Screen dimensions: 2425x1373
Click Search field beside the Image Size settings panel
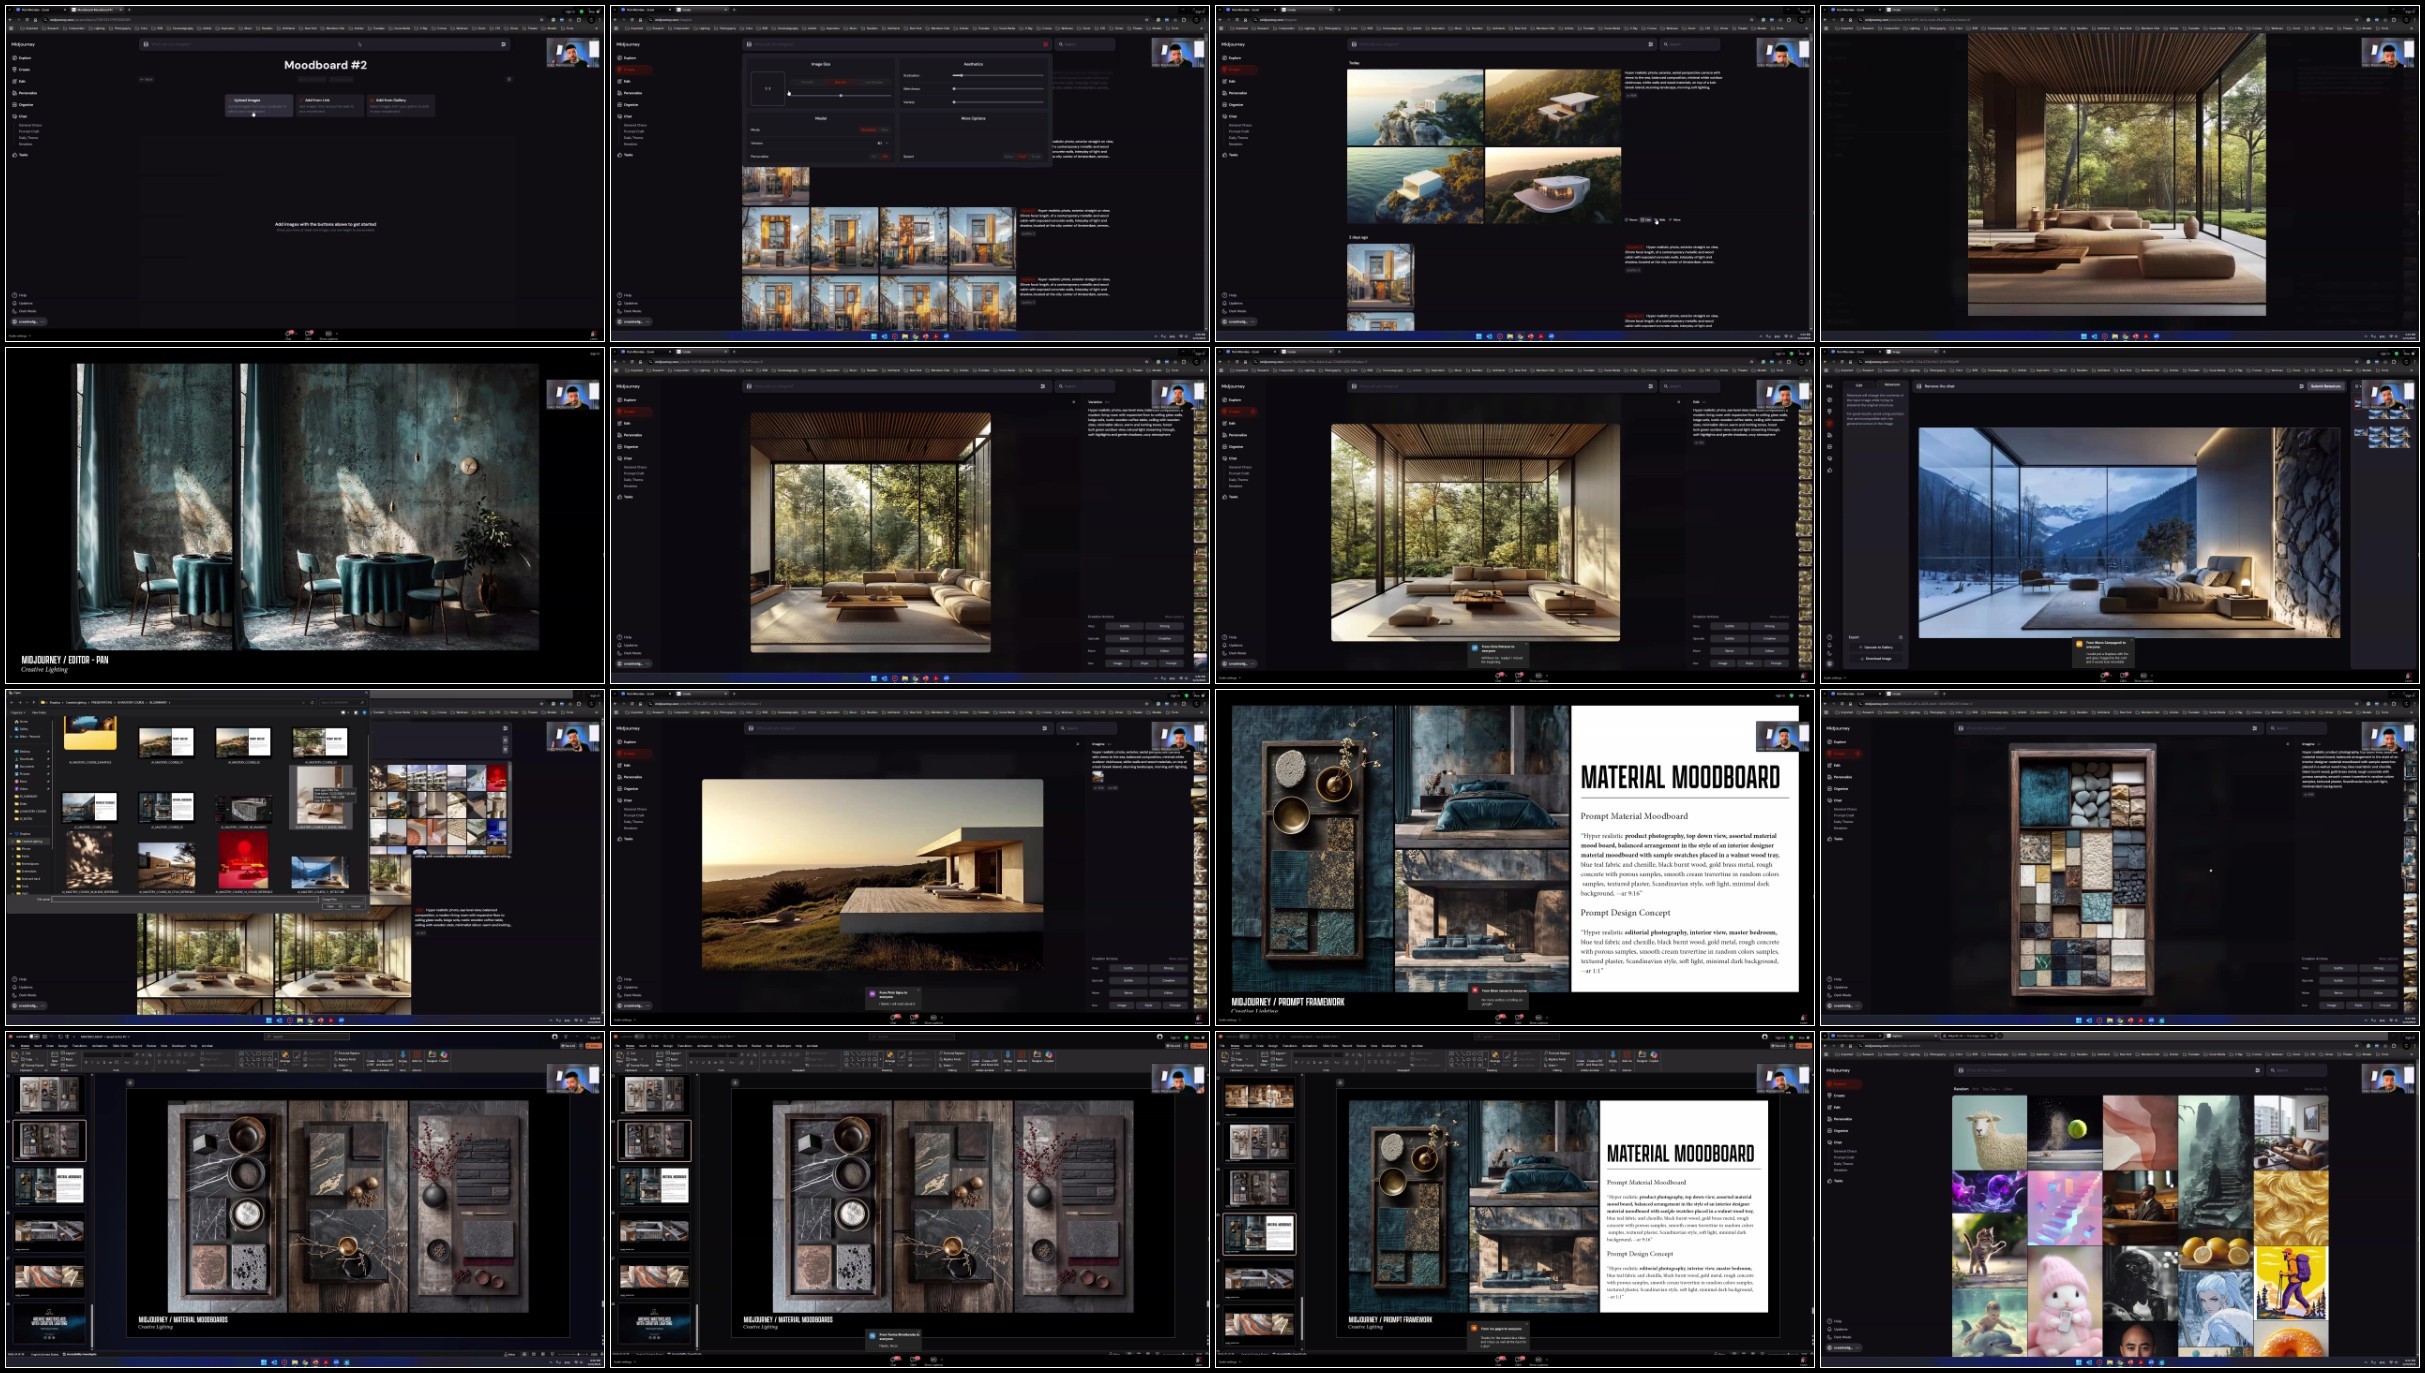(1086, 44)
